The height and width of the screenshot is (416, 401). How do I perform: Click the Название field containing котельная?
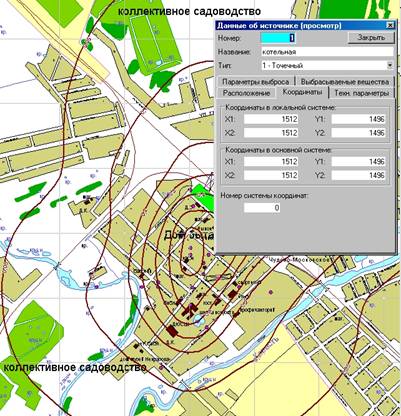[x=327, y=52]
